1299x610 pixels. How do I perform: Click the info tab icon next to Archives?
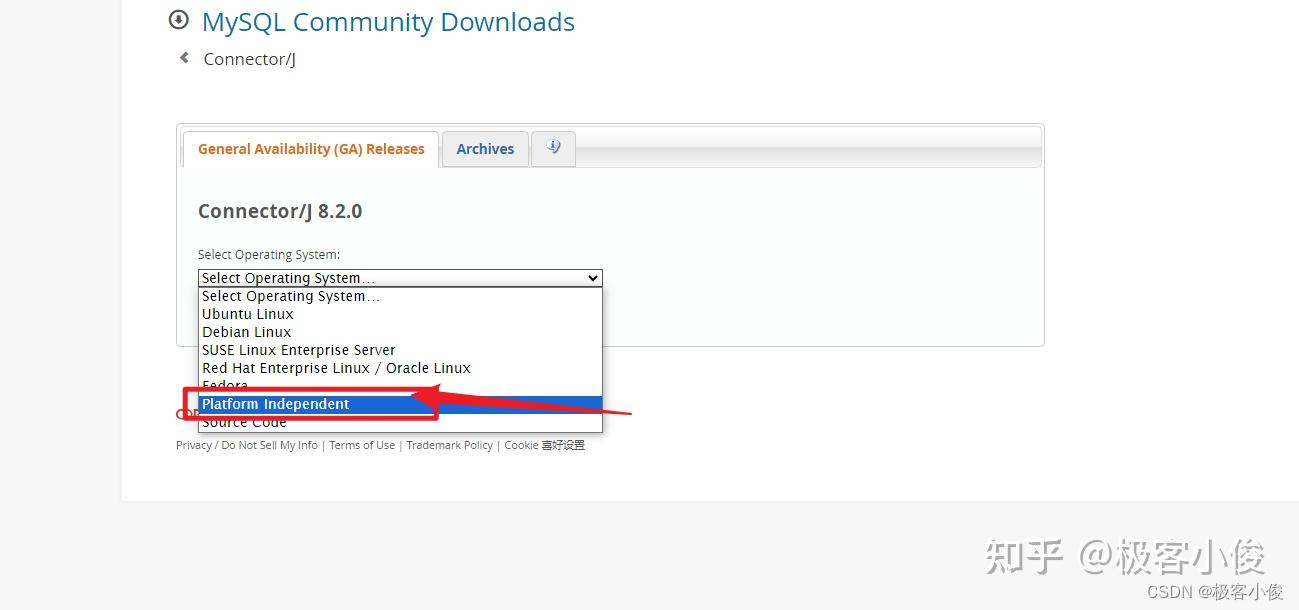tap(553, 146)
